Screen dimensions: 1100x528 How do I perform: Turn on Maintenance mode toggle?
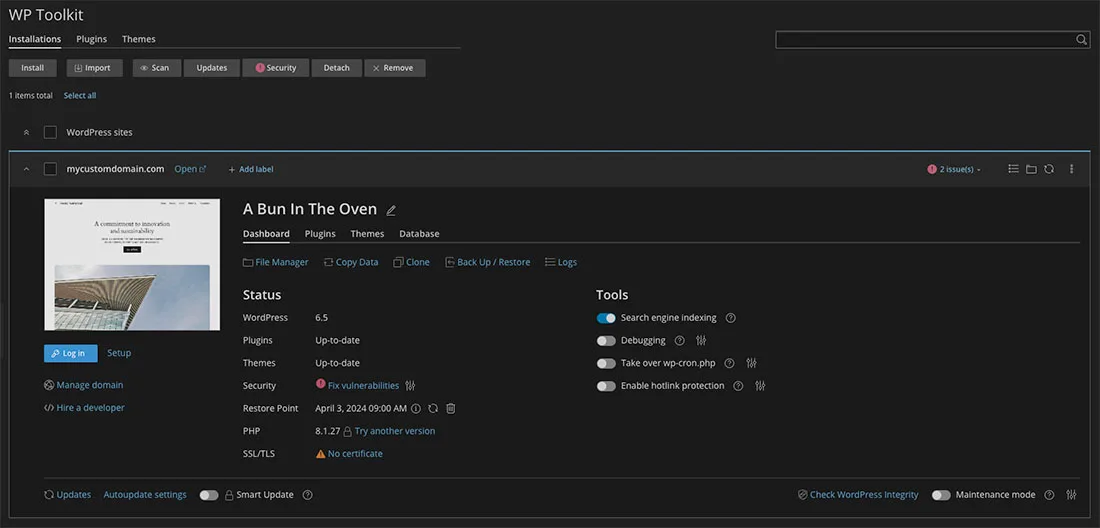[941, 495]
